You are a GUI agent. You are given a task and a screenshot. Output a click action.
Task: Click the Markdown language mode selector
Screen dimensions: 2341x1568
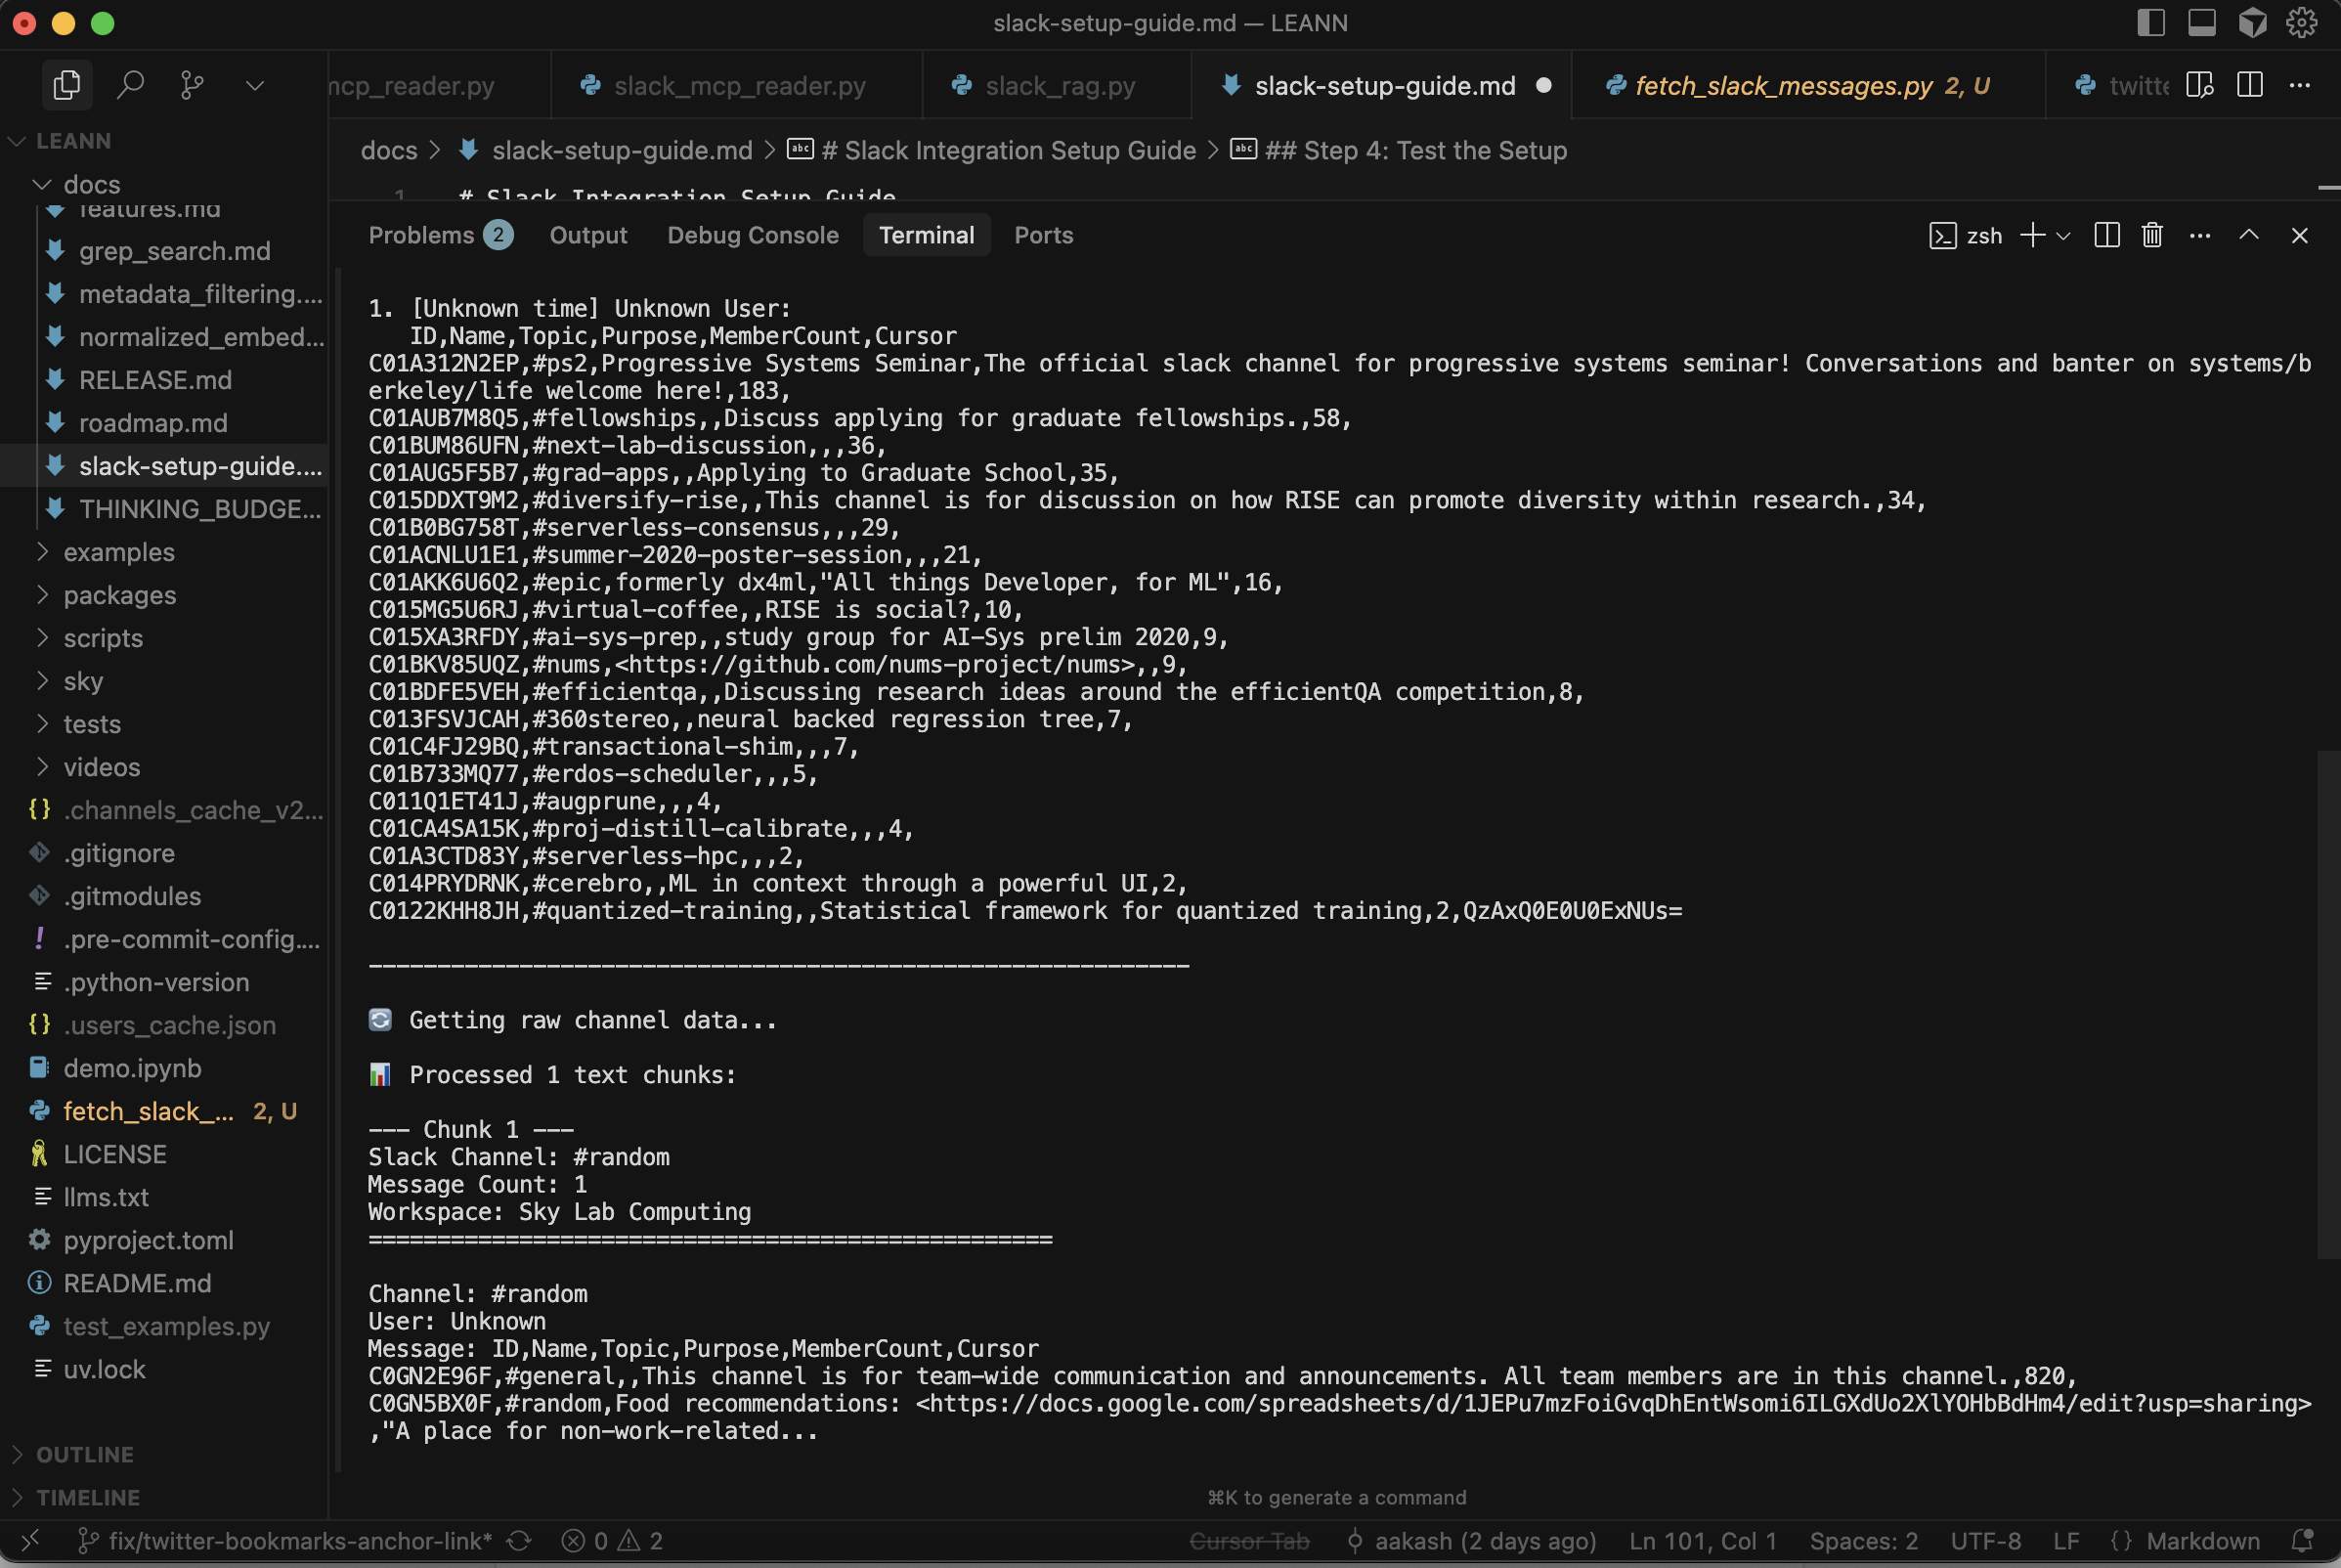tap(2202, 1541)
